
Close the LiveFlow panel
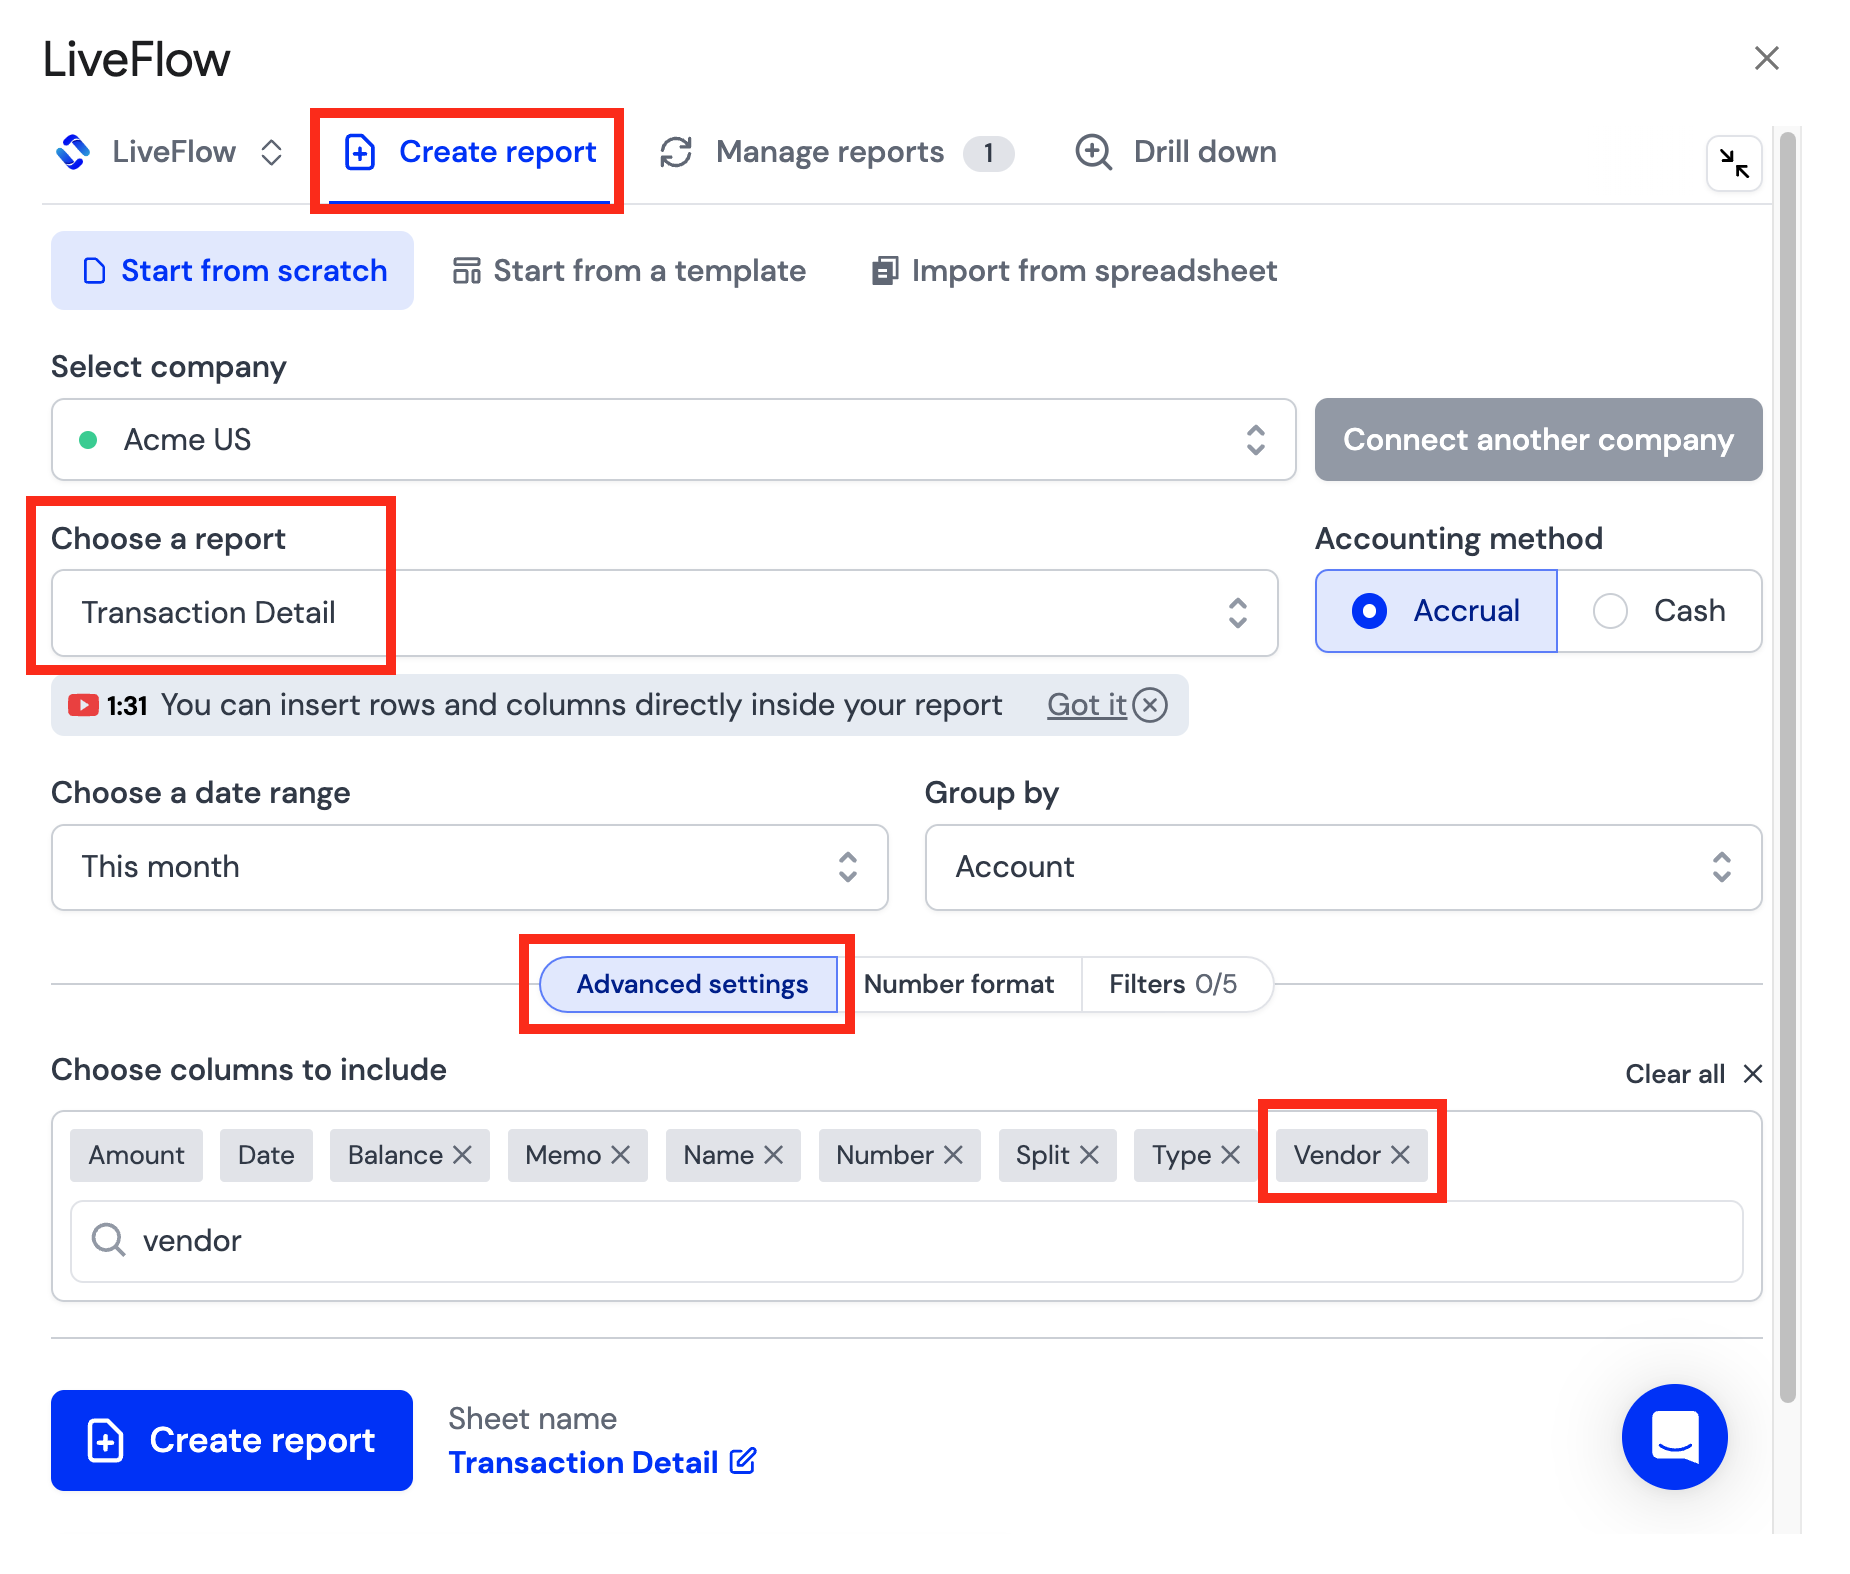point(1766,58)
